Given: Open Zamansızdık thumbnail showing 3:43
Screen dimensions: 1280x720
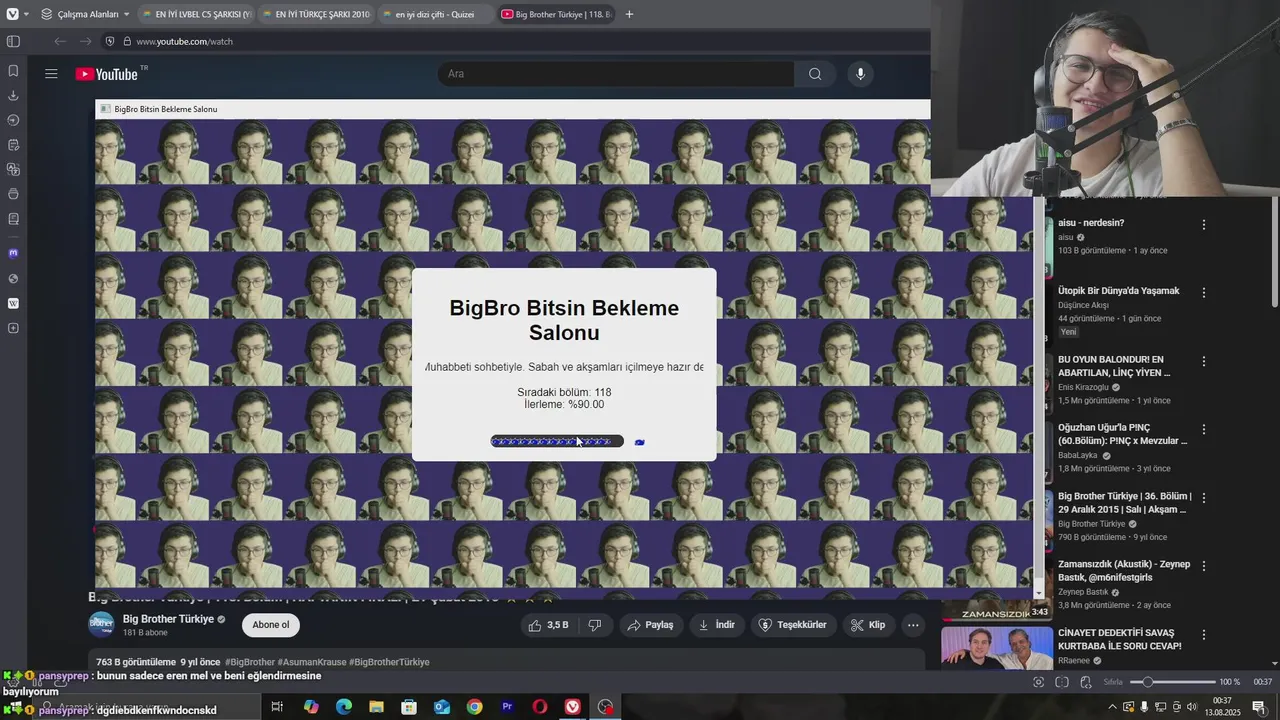Looking at the screenshot, I should point(997,610).
